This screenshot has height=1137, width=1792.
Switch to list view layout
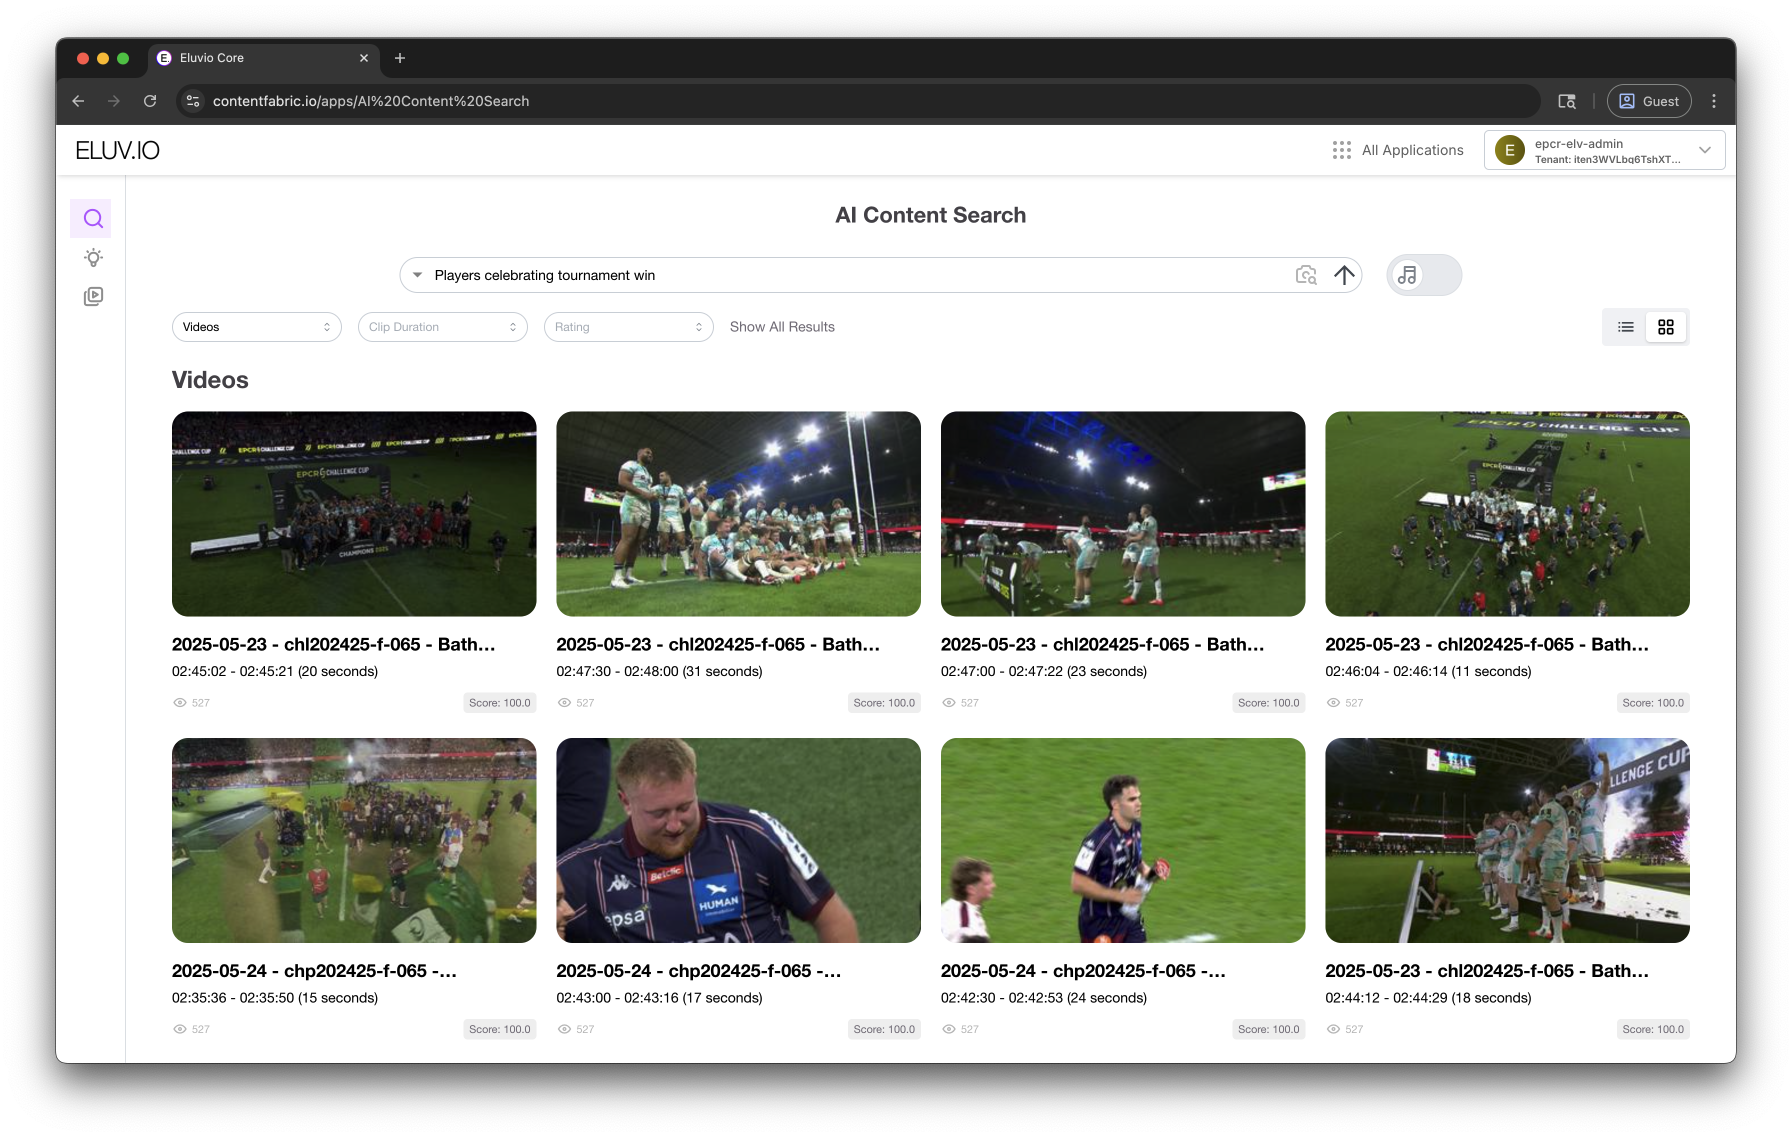tap(1626, 327)
